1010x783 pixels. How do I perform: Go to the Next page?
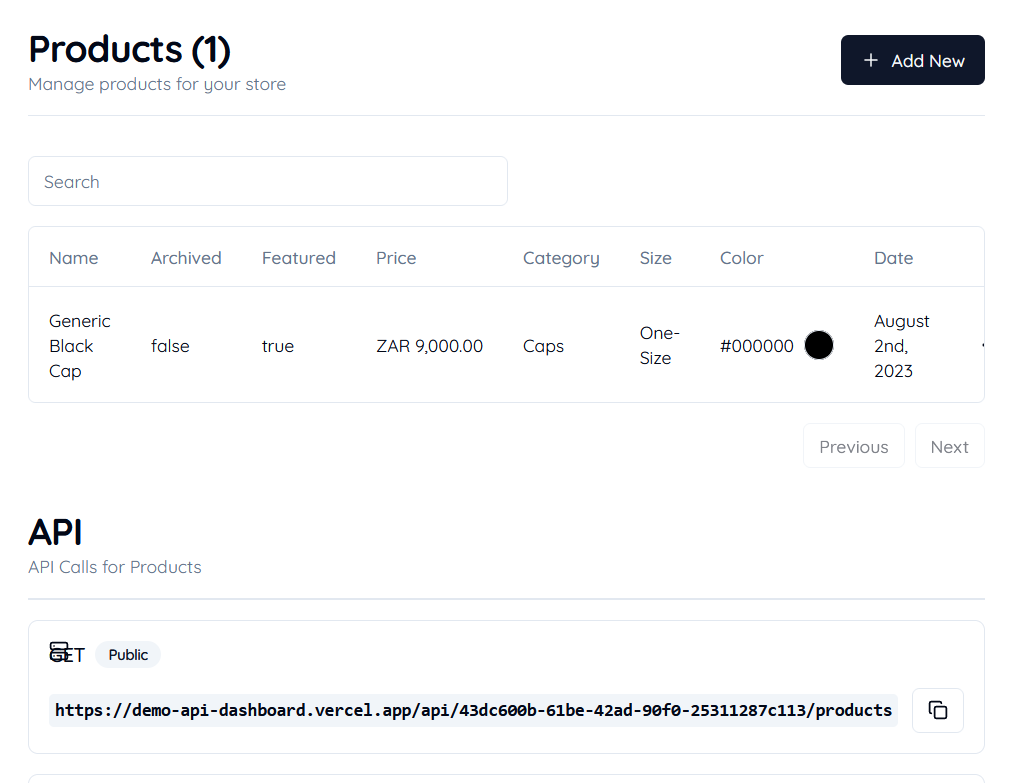coord(949,446)
